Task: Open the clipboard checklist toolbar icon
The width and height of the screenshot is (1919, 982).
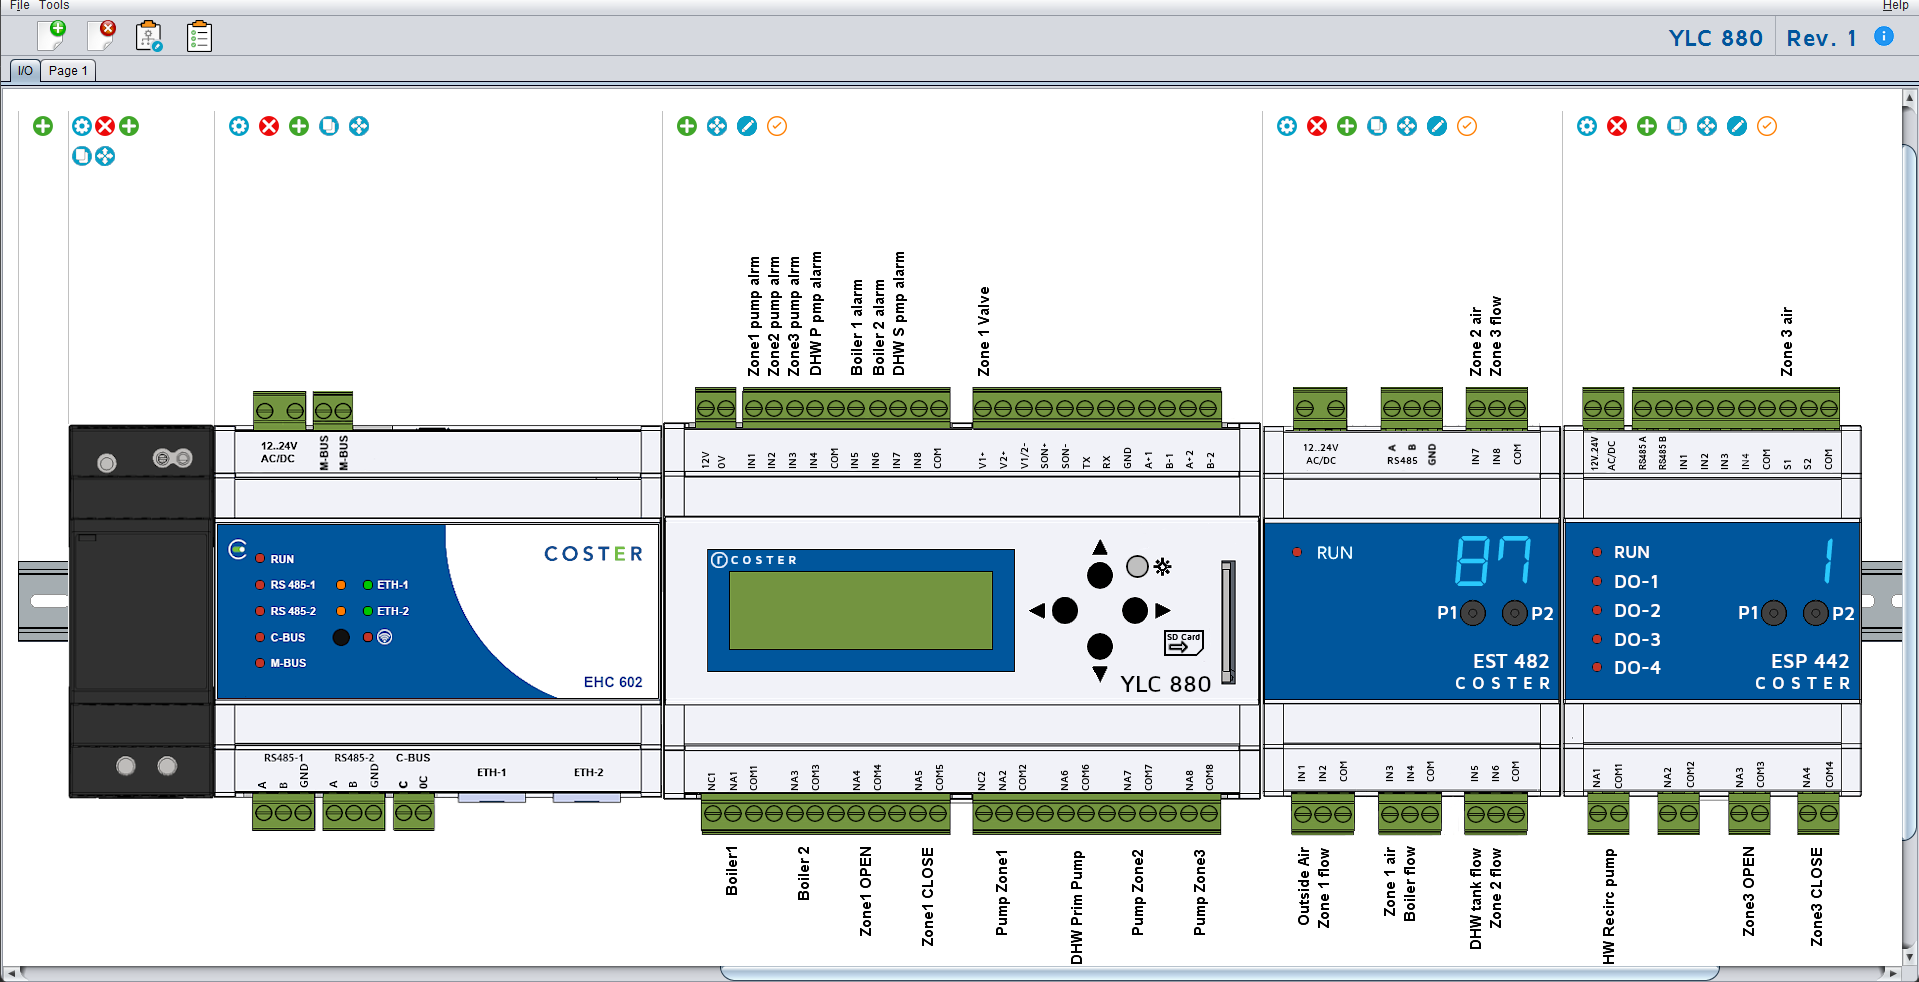Action: (x=199, y=36)
